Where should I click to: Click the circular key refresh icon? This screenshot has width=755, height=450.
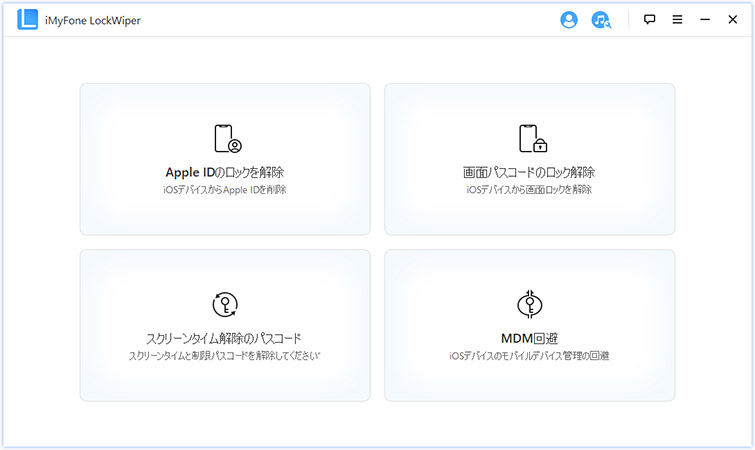[x=225, y=305]
